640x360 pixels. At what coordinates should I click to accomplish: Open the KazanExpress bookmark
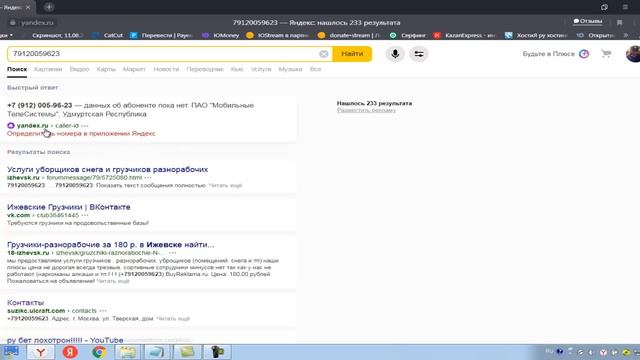464,36
